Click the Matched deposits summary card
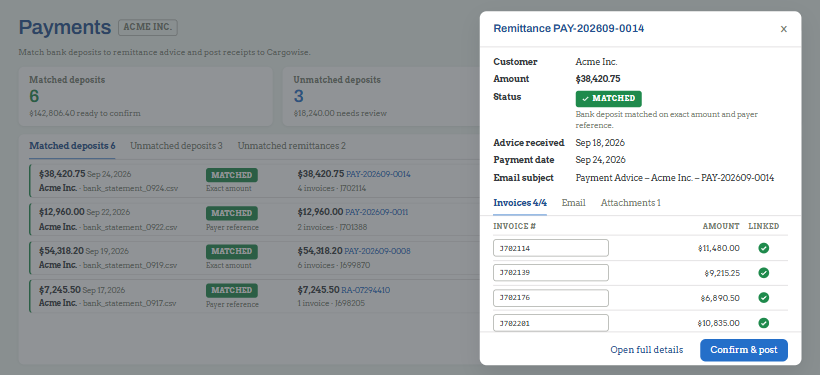The image size is (820, 375). 145,96
